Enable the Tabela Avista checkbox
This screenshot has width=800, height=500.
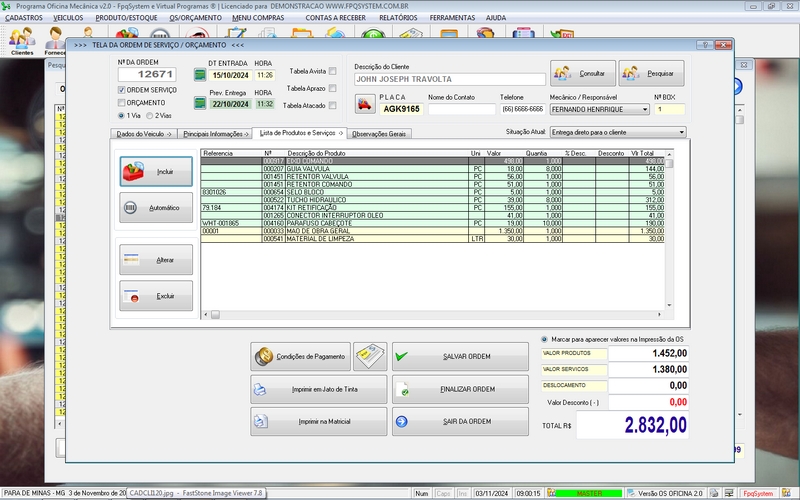[332, 71]
